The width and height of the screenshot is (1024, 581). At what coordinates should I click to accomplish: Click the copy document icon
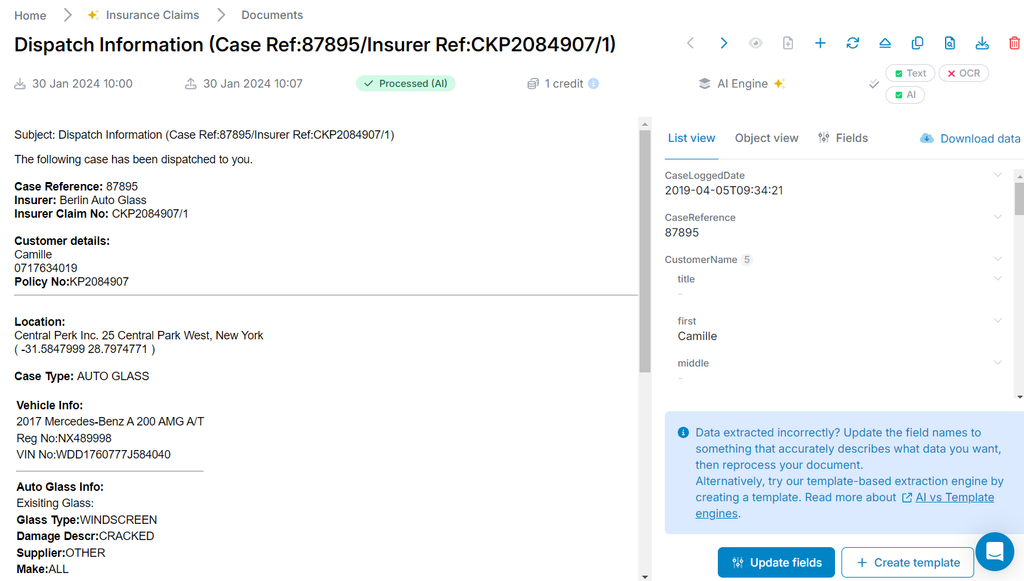[917, 43]
